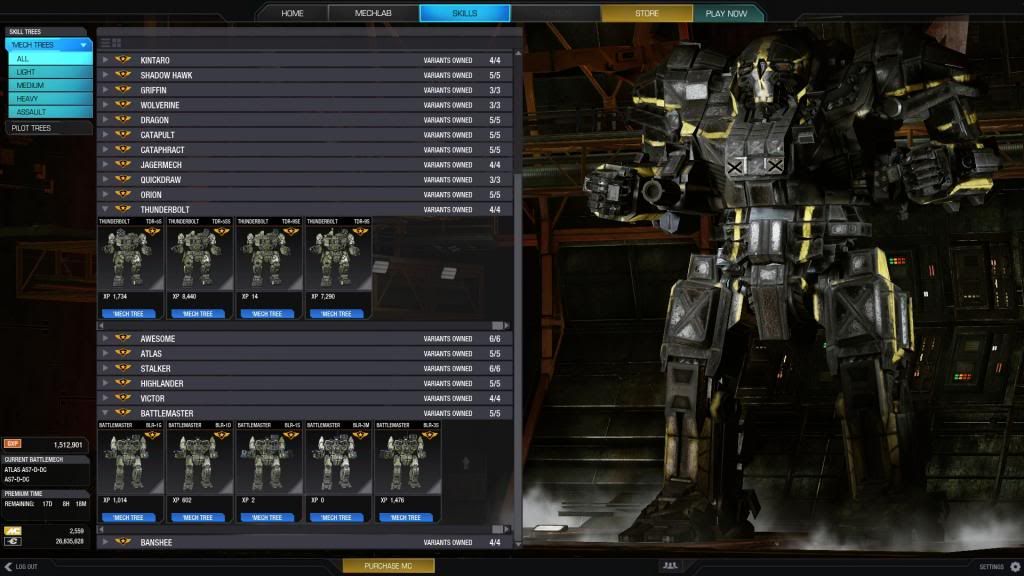
Task: Click the rank badge icon beside Banshee
Action: 123,542
